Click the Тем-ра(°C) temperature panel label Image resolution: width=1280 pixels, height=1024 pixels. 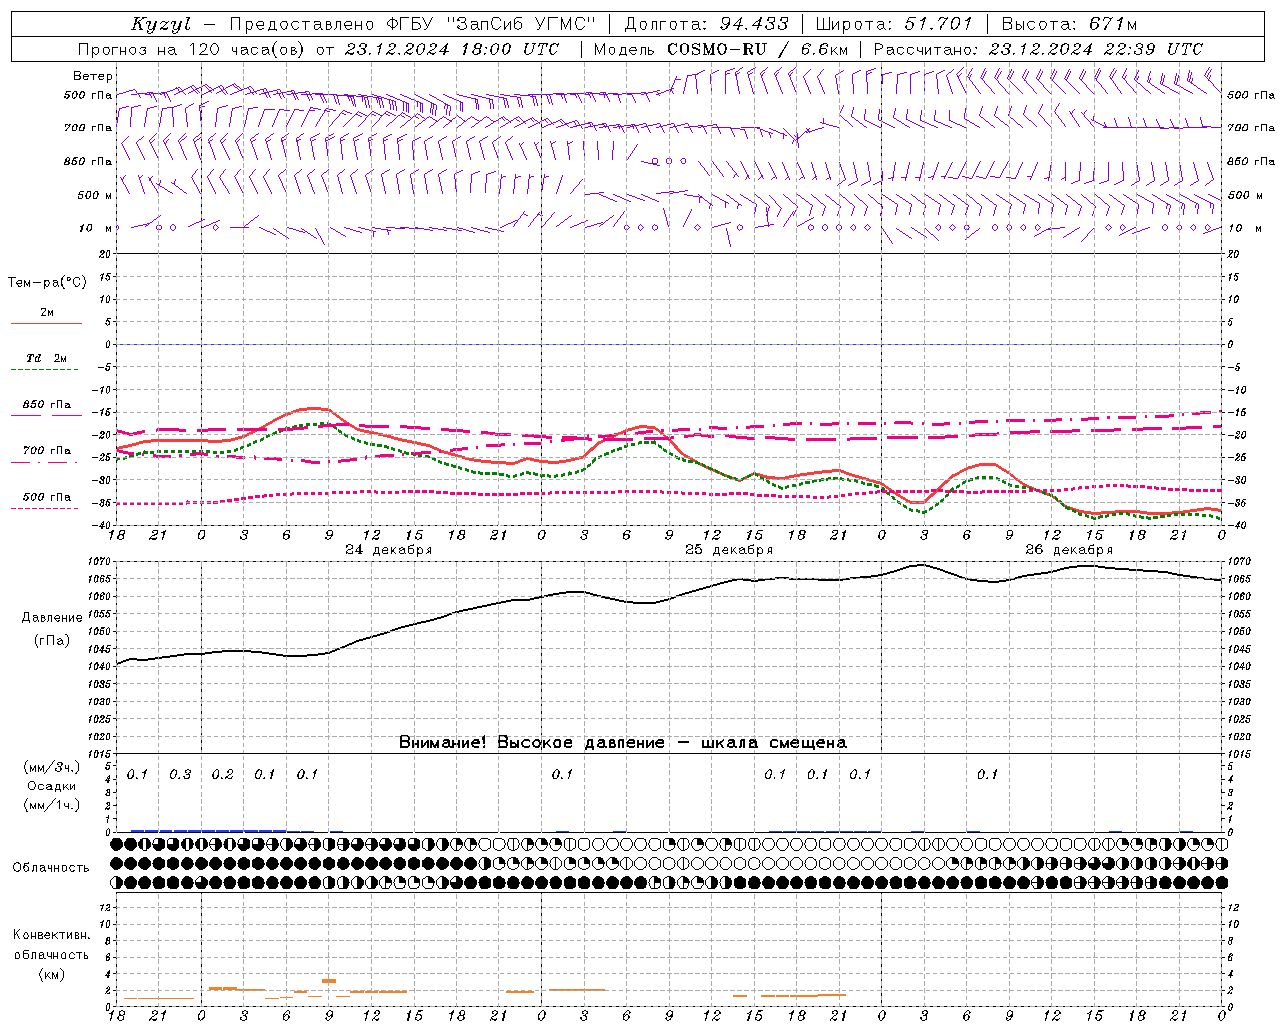pos(47,283)
